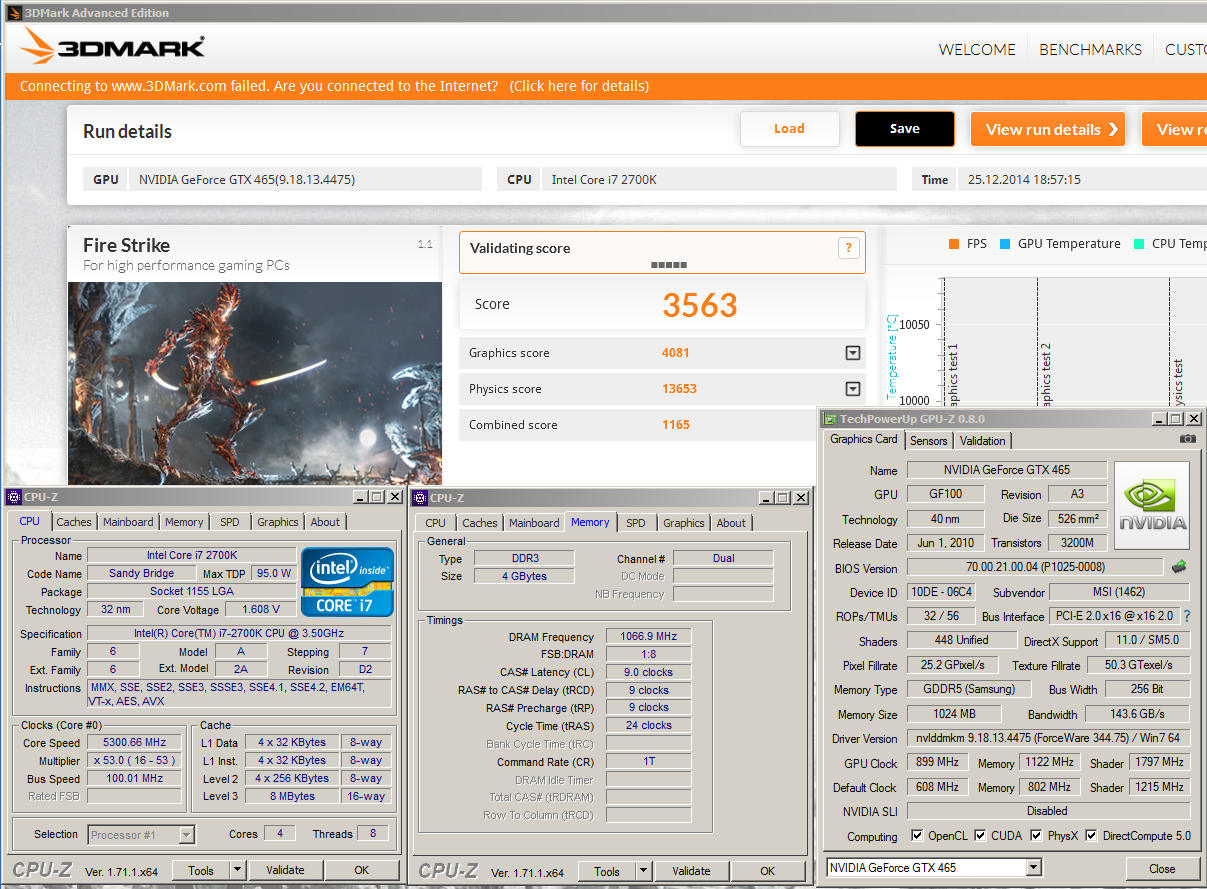Screen dimensions: 1207x889
Task: Expand the Physics score details
Action: point(853,389)
